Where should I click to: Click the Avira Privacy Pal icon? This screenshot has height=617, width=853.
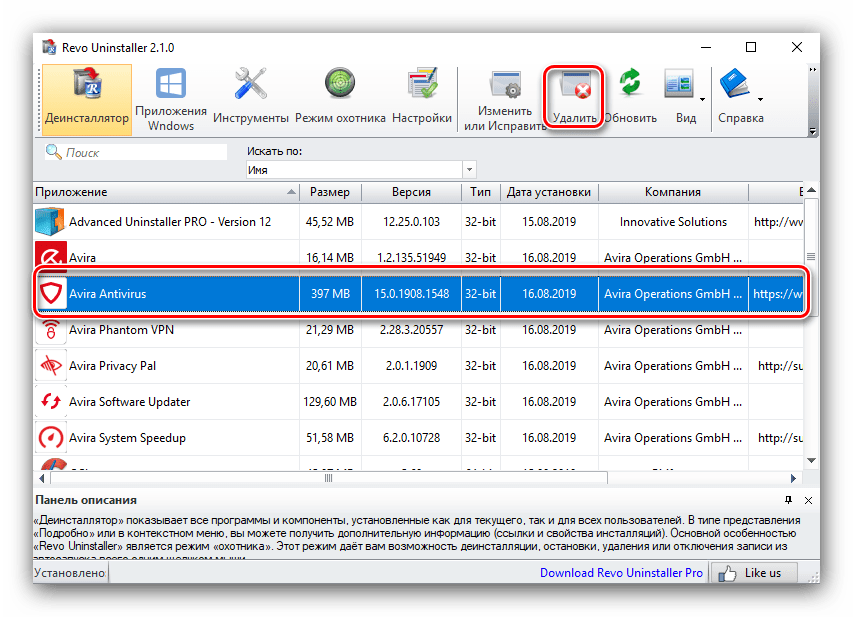click(x=51, y=366)
